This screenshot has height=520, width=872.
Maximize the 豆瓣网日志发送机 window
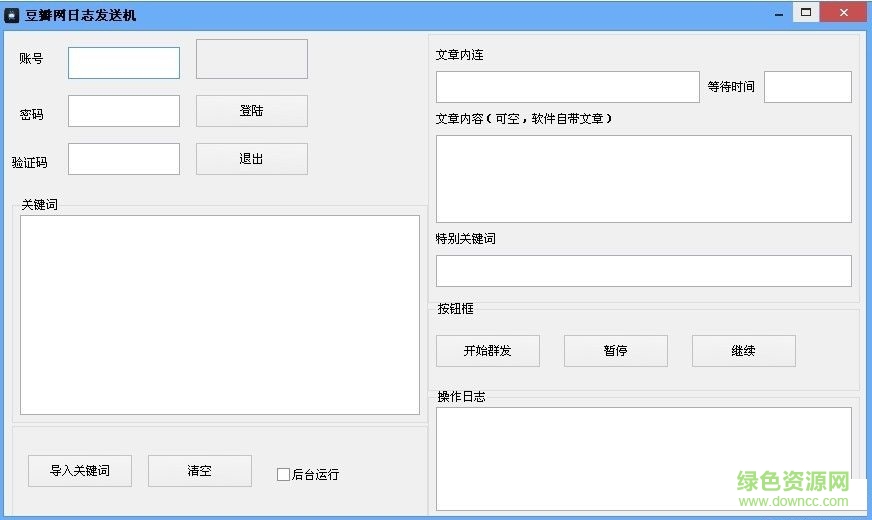(805, 12)
